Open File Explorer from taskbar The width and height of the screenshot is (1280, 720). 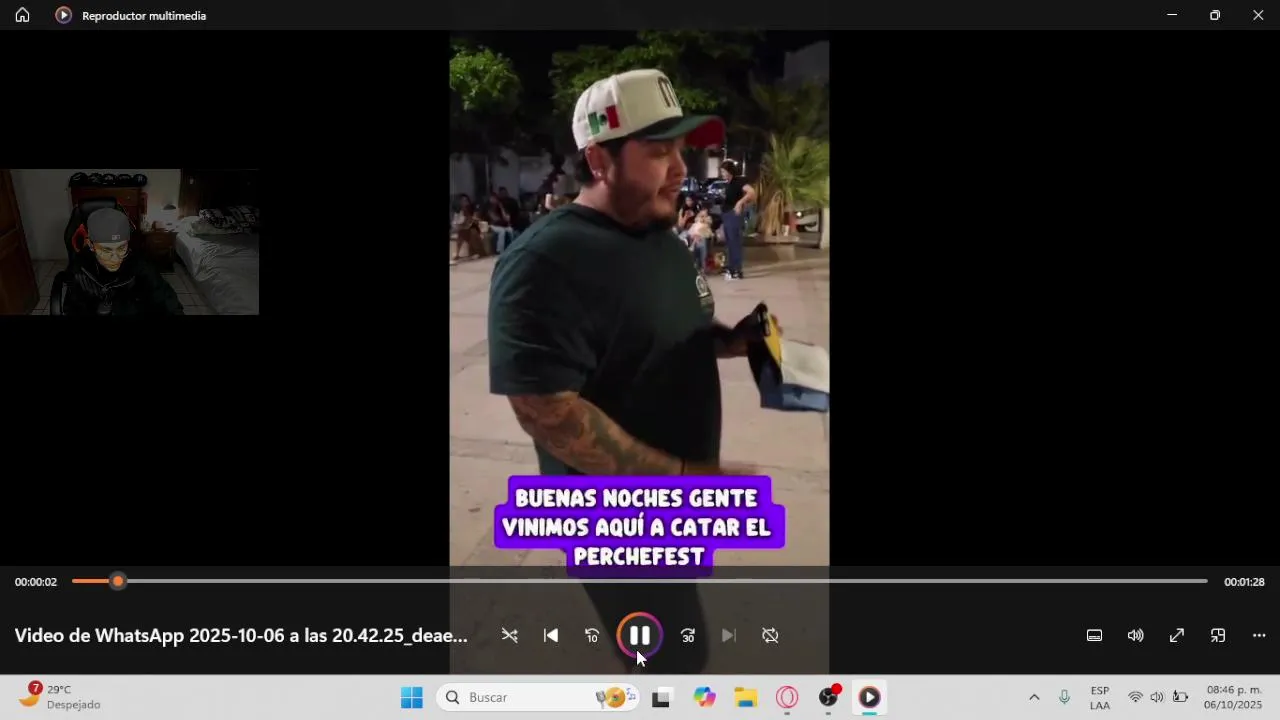tap(746, 697)
